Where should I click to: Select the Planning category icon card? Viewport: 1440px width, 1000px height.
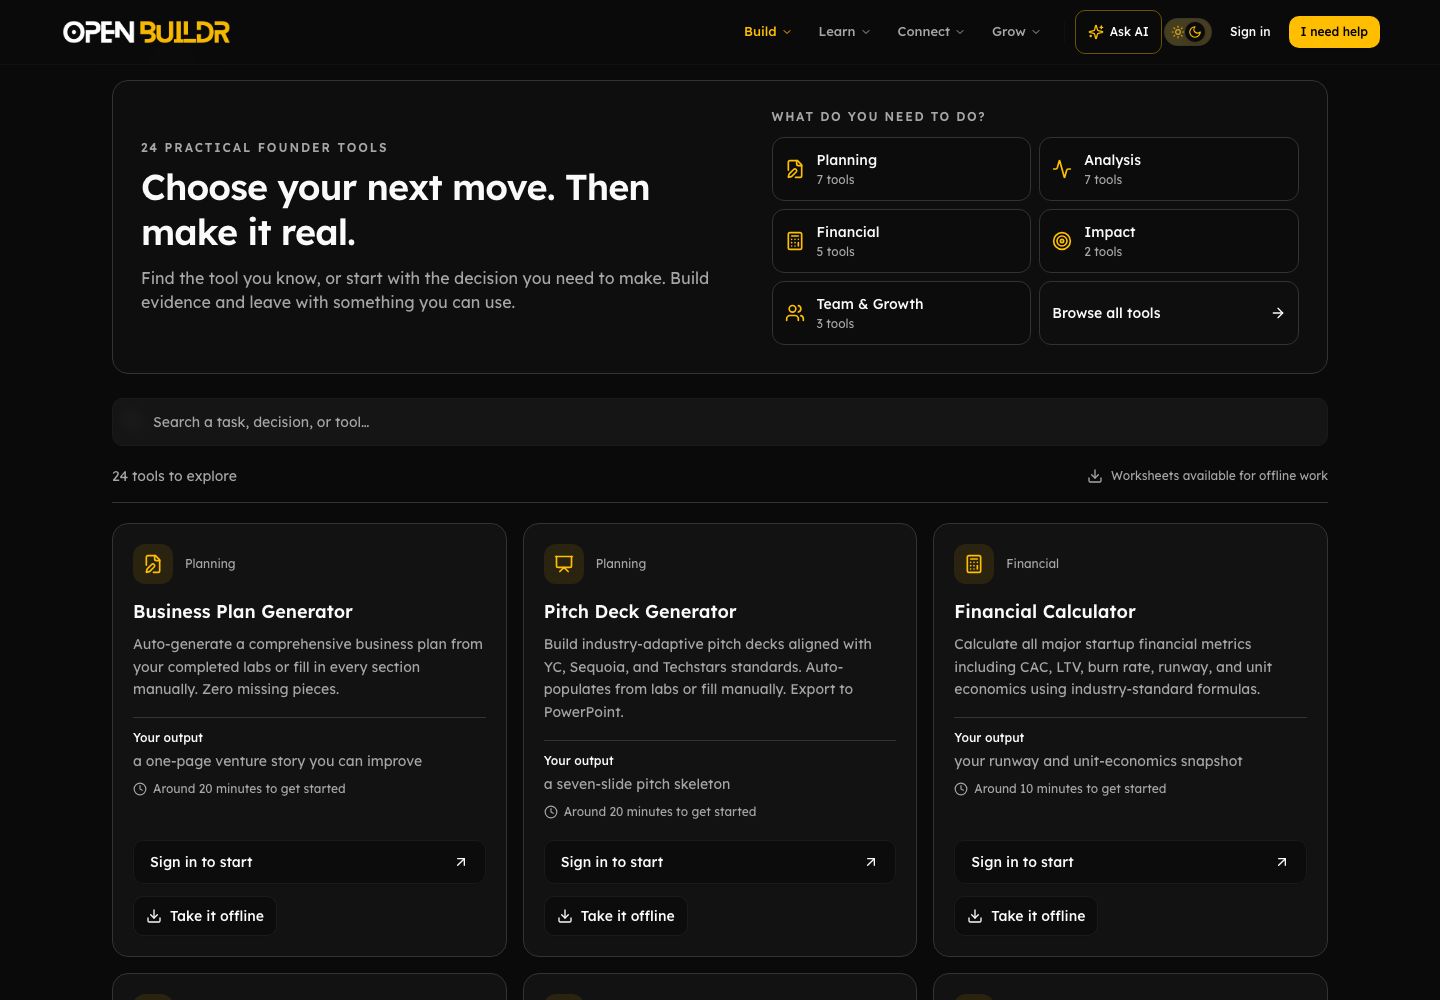[901, 169]
